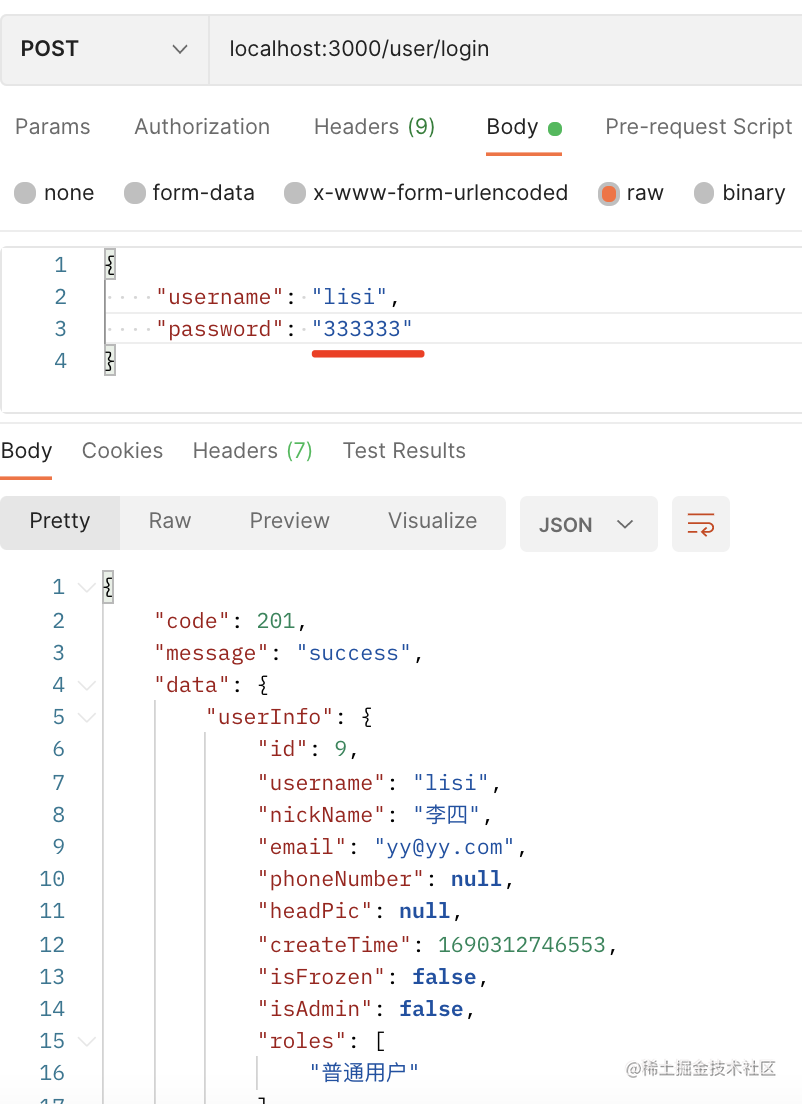Open the request Headers (9) tab
The height and width of the screenshot is (1104, 802).
pyautogui.click(x=374, y=127)
